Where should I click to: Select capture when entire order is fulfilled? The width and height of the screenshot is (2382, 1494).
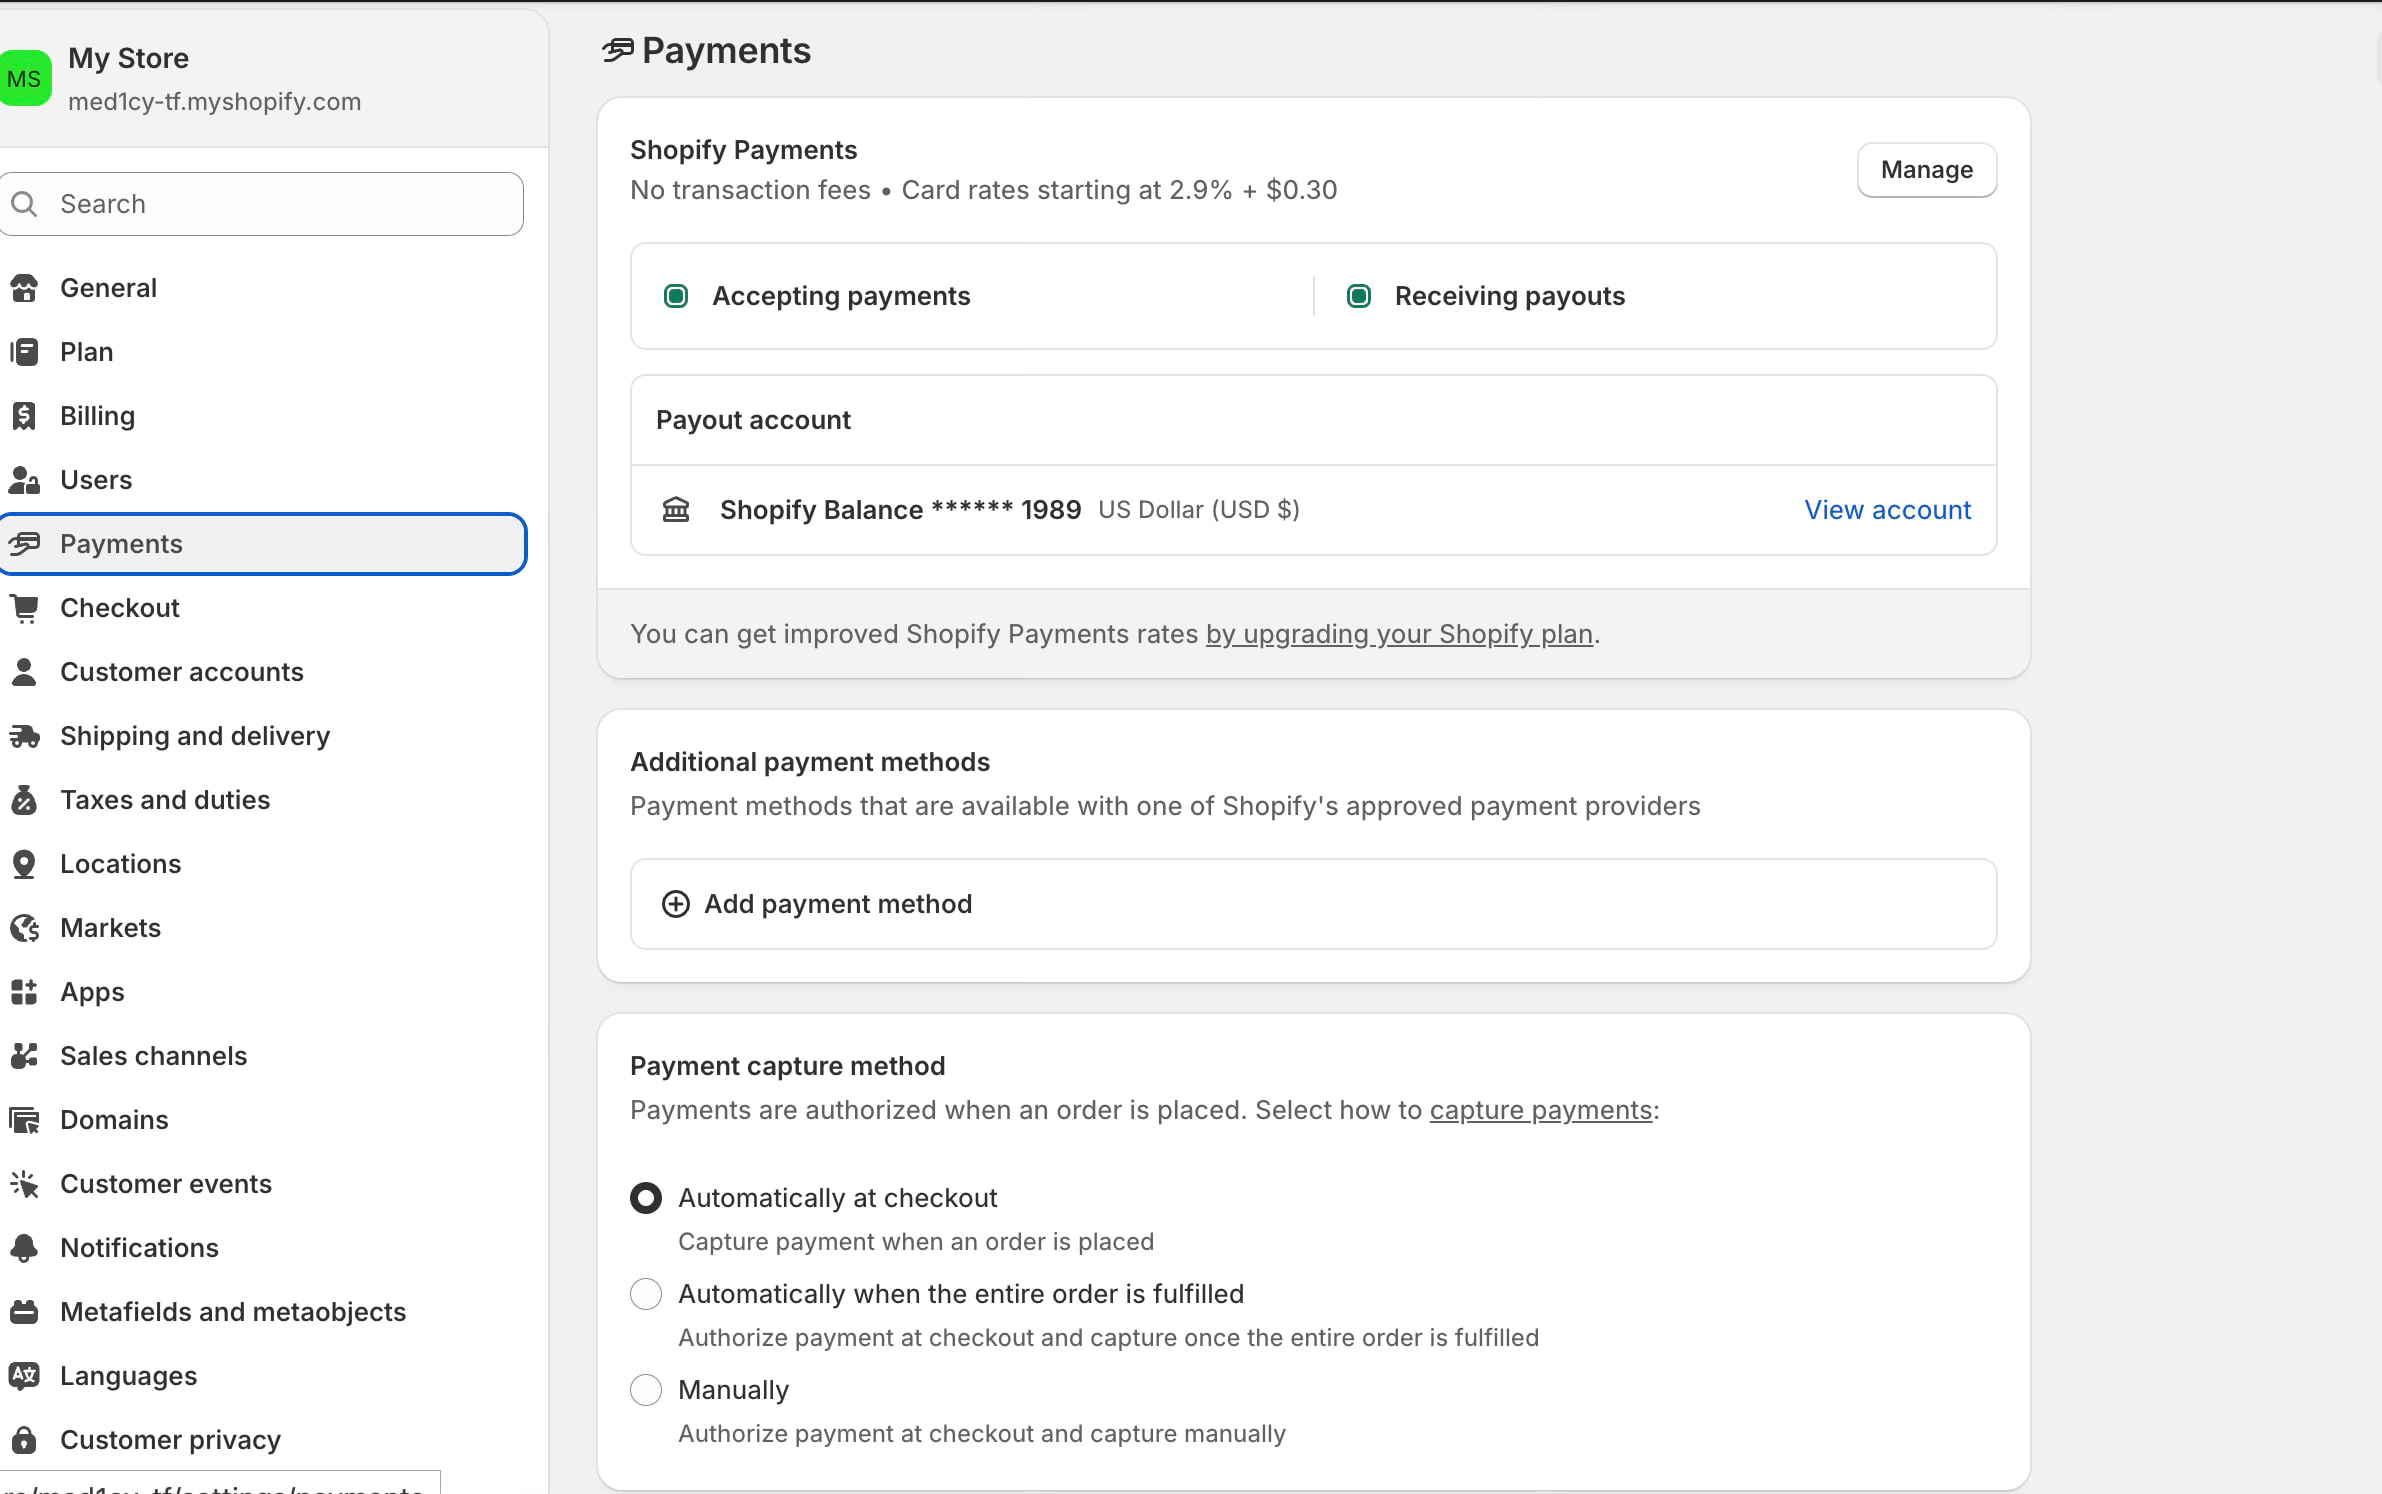[x=646, y=1294]
